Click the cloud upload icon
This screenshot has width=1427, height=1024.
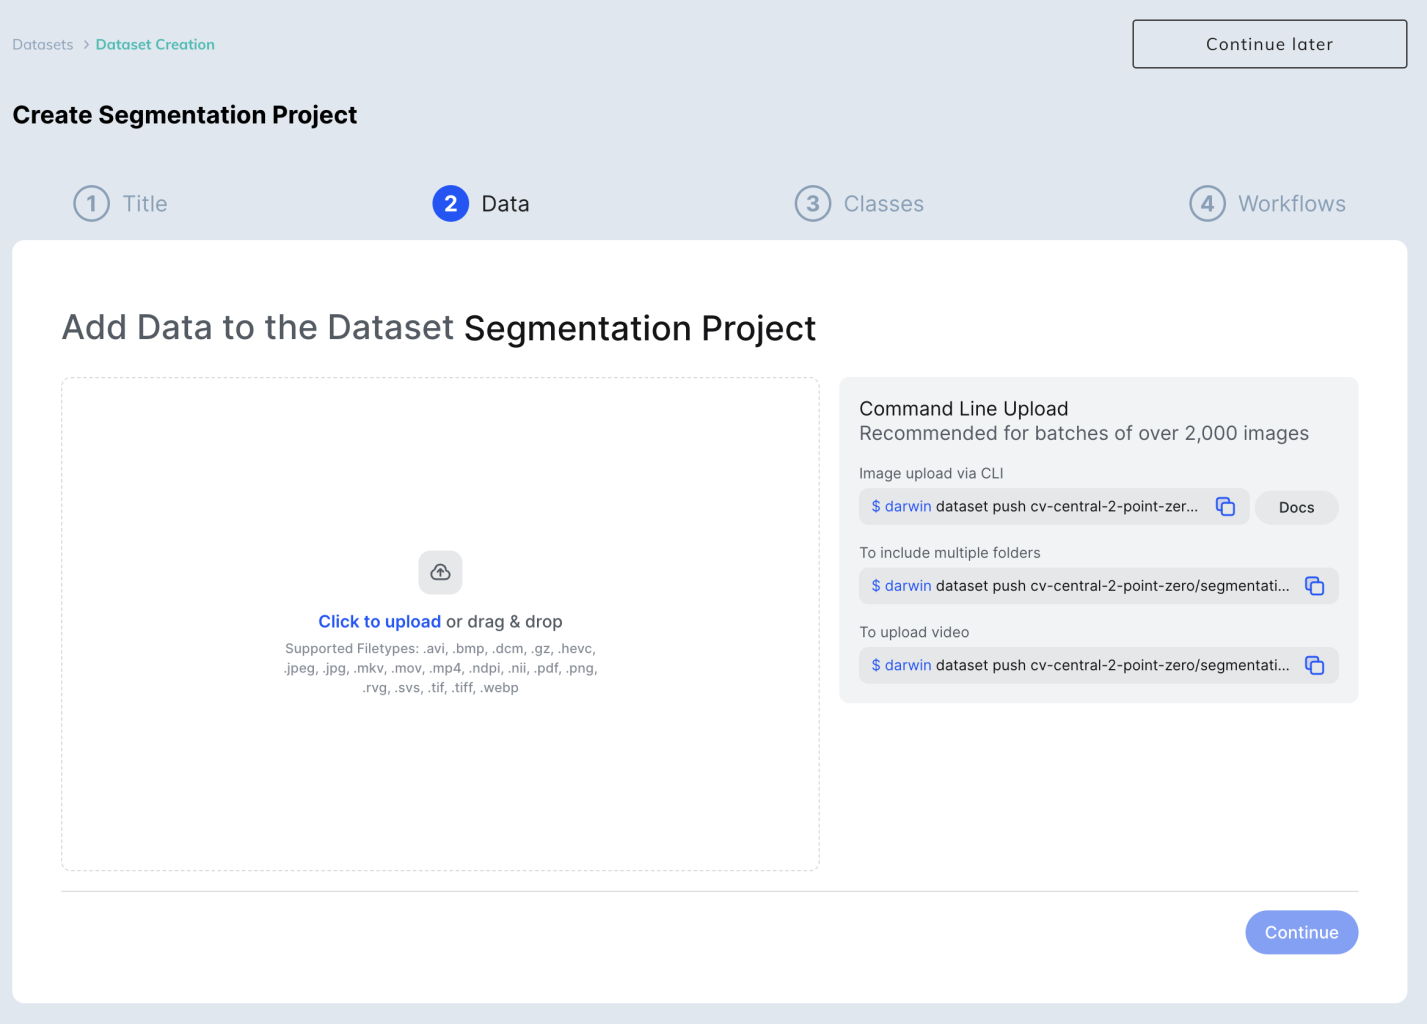click(440, 572)
